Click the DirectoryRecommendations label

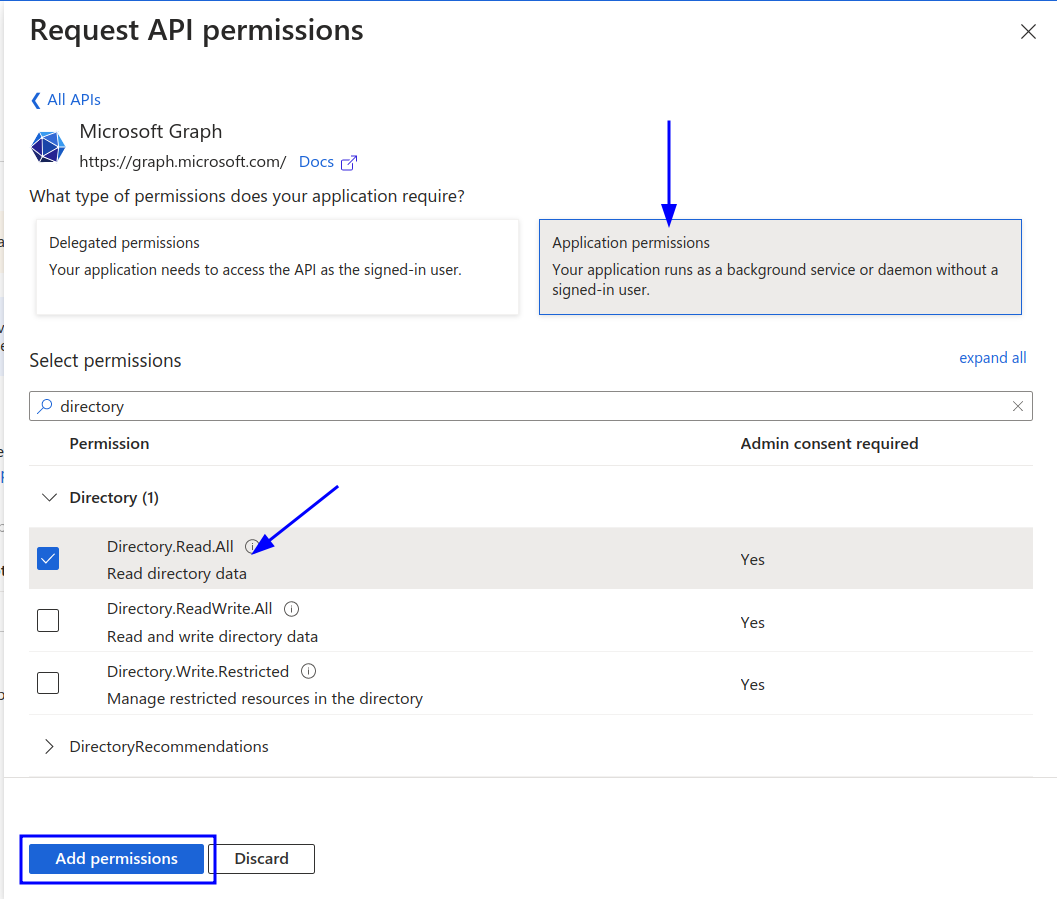[x=169, y=747]
